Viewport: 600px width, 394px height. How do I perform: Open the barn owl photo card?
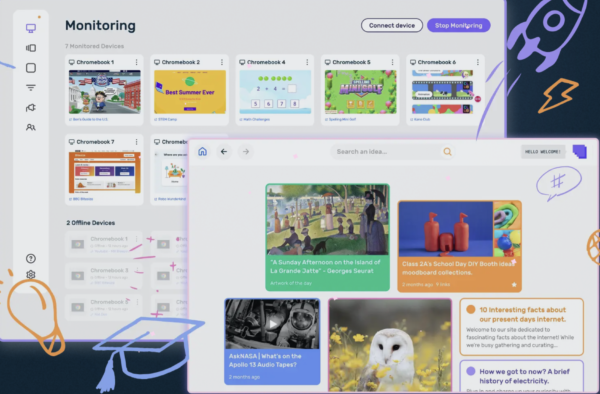390,345
